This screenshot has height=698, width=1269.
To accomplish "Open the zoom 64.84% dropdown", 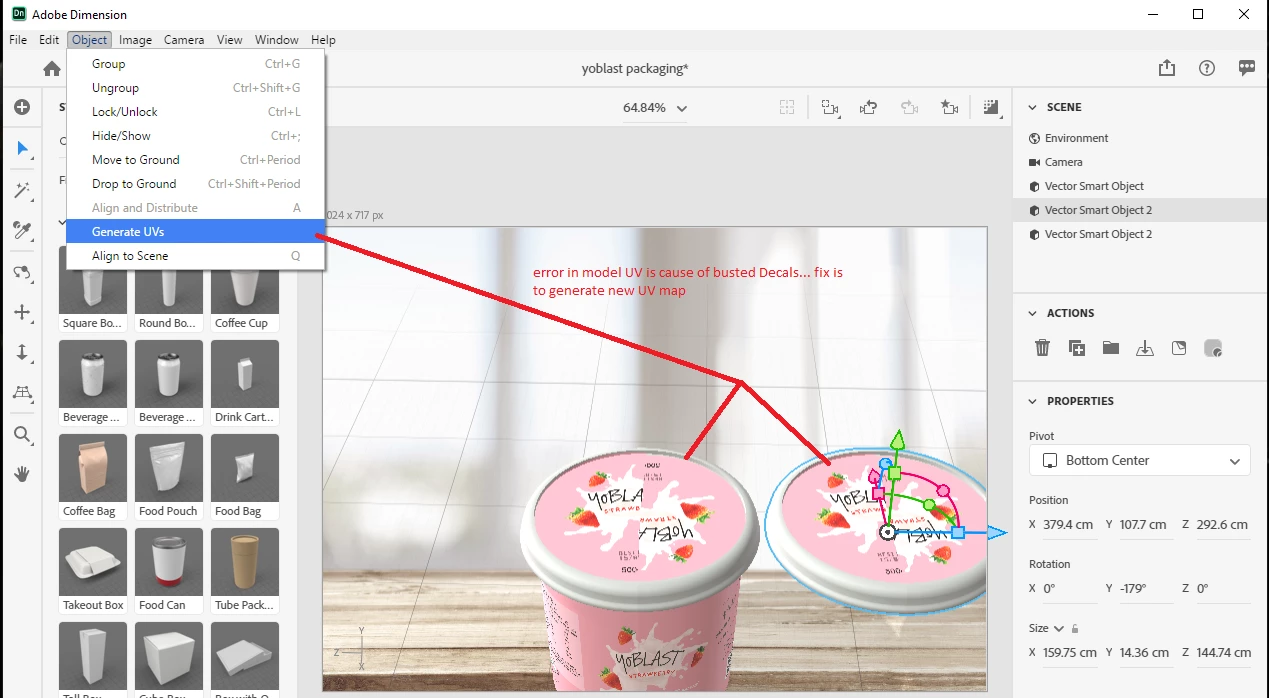I will [655, 108].
